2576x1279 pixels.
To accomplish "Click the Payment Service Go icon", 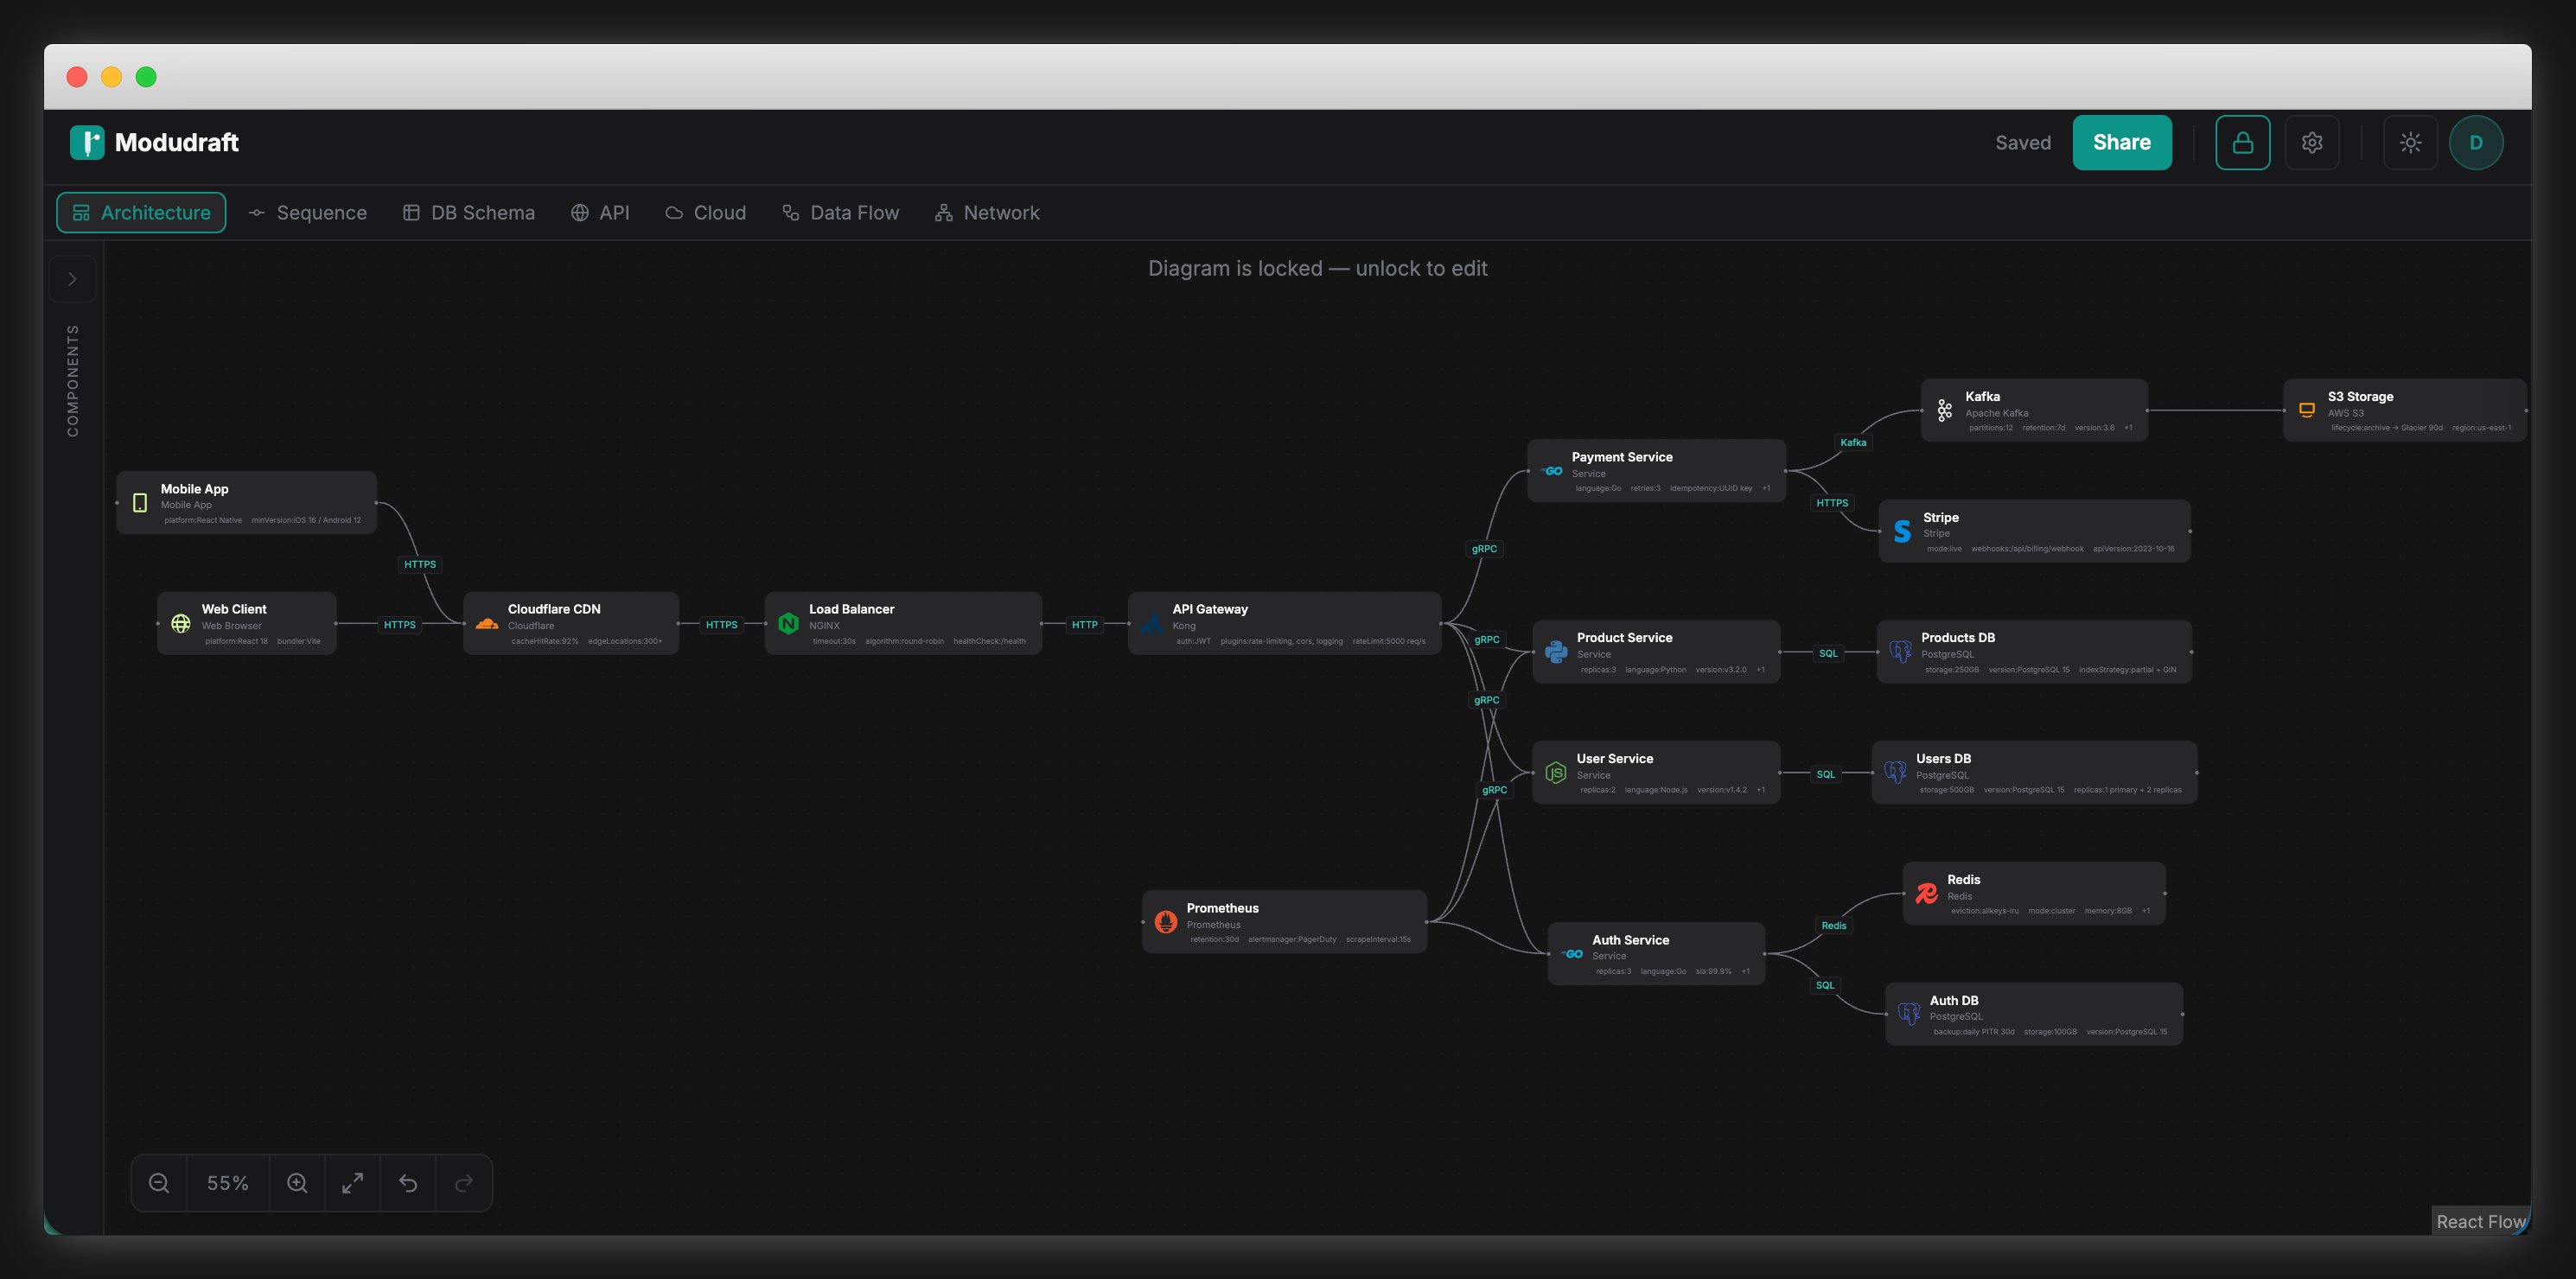I will (x=1552, y=471).
